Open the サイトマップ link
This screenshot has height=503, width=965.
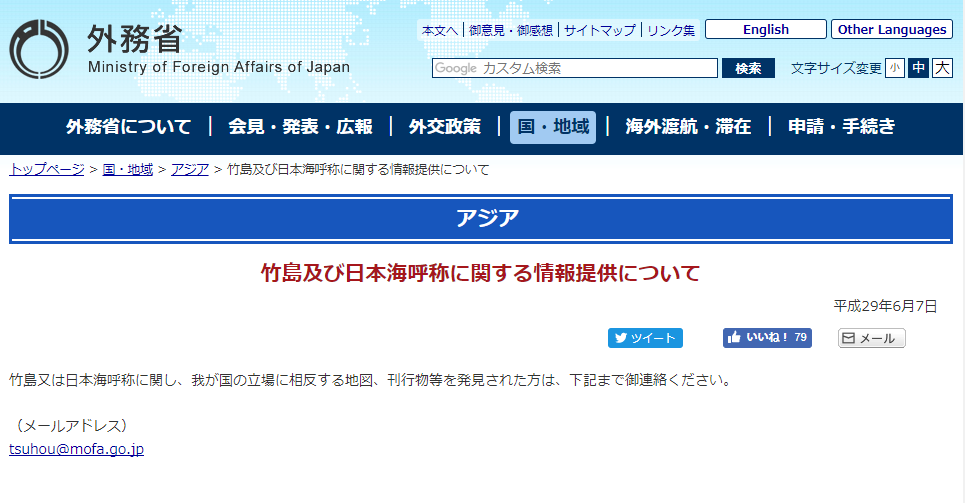599,30
